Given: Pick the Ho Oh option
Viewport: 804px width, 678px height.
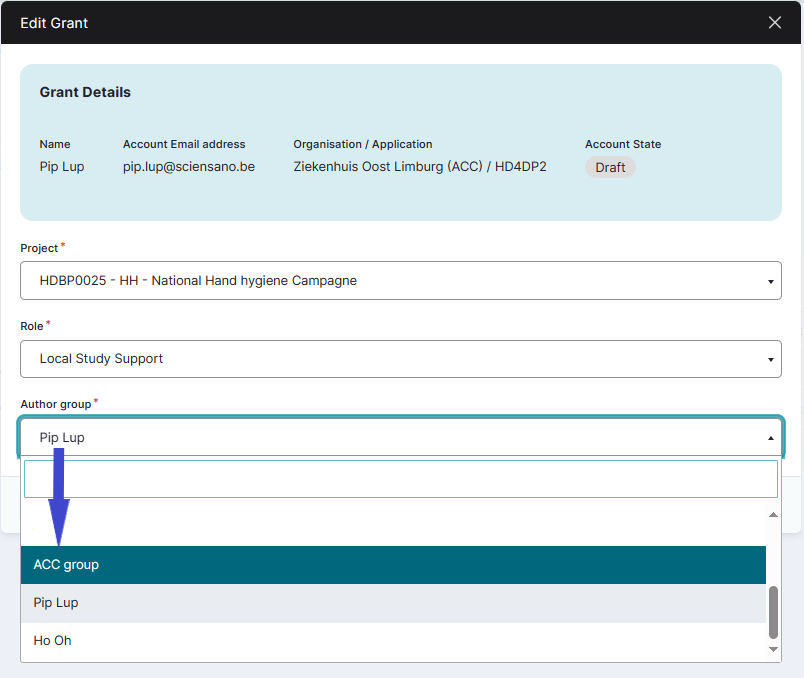Looking at the screenshot, I should [393, 641].
